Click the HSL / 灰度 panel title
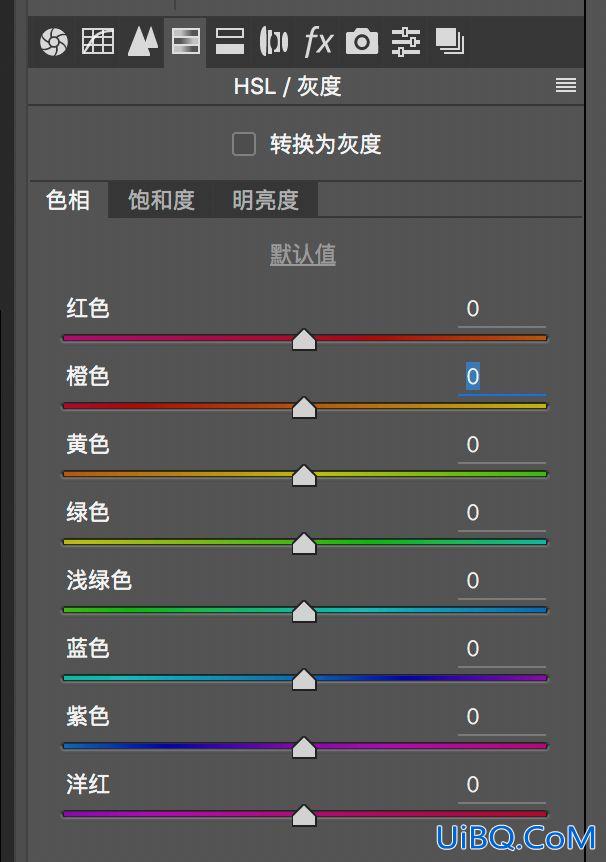The height and width of the screenshot is (862, 606). 288,86
